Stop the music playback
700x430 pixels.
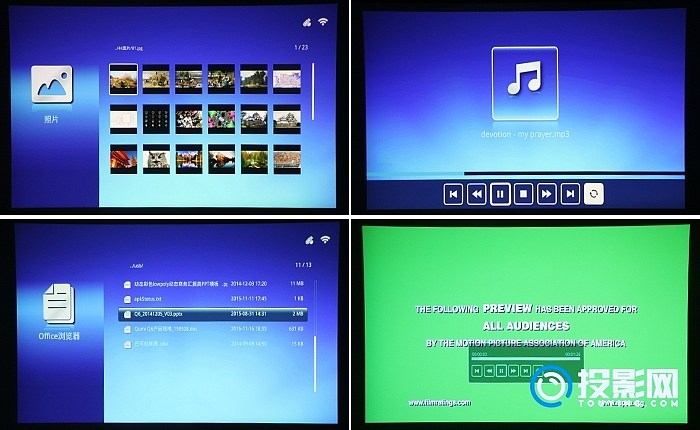tap(523, 194)
